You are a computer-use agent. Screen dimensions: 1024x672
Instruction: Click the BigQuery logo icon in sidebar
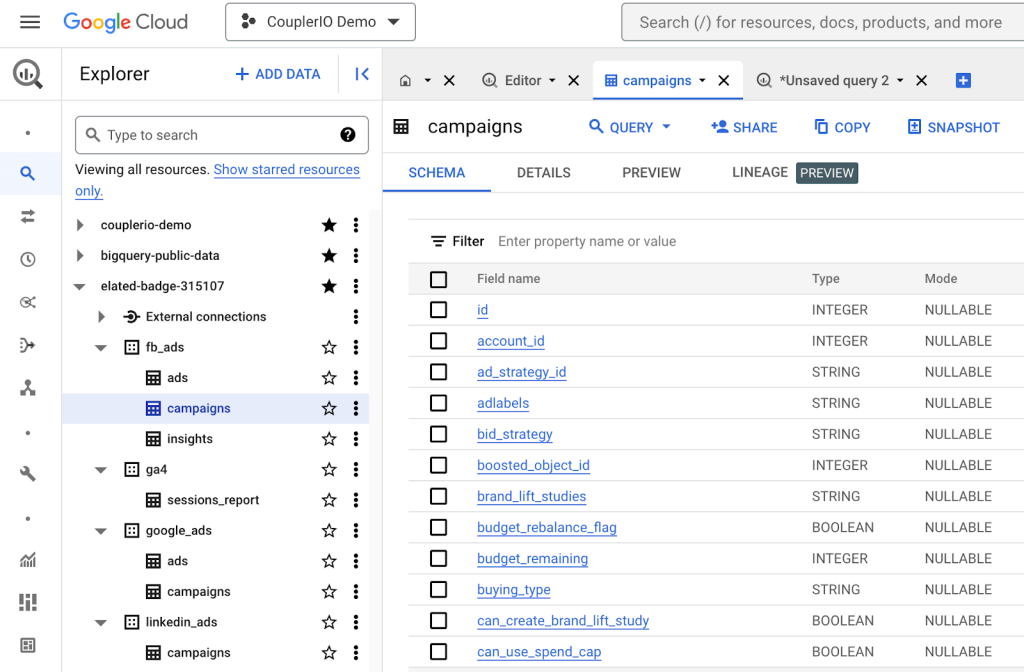coord(27,74)
